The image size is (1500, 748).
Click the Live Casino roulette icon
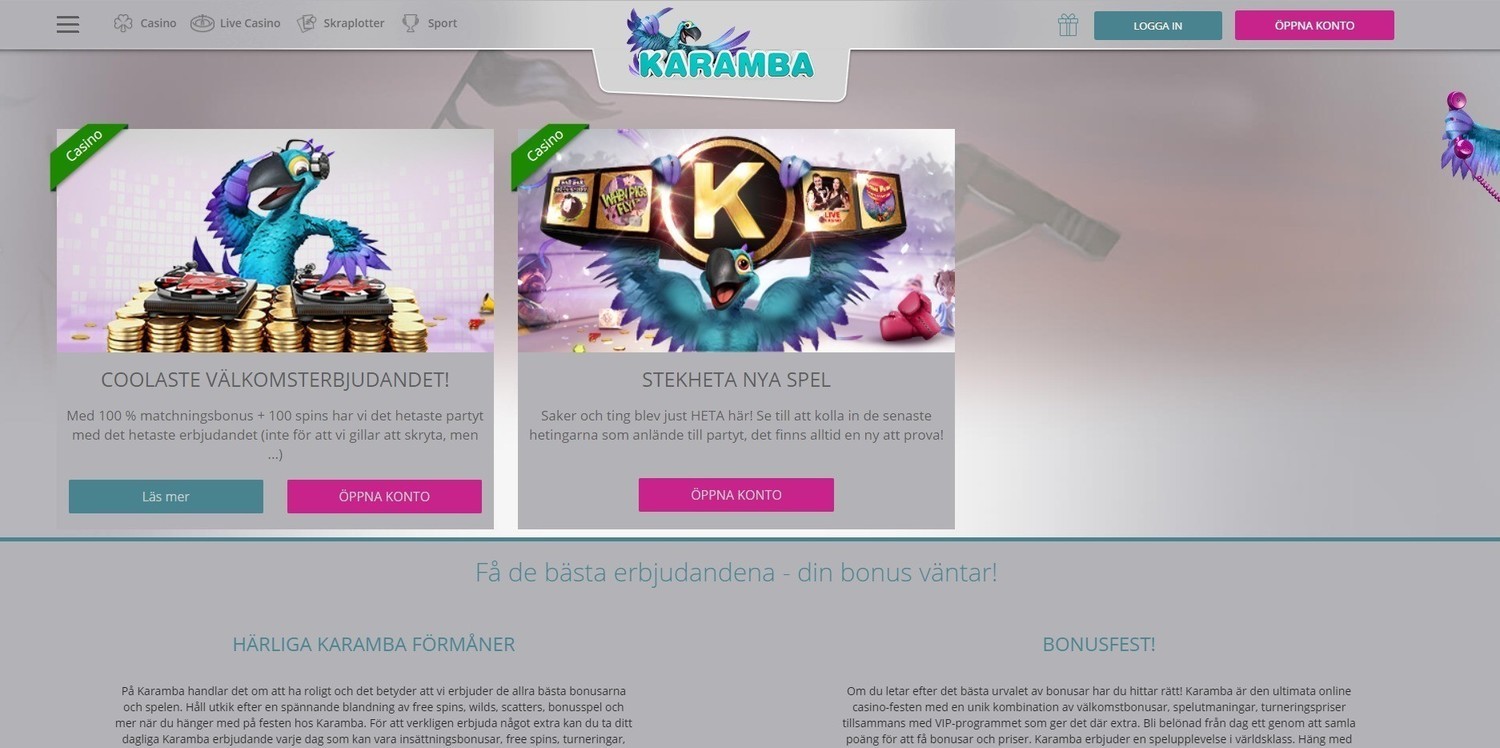(202, 24)
